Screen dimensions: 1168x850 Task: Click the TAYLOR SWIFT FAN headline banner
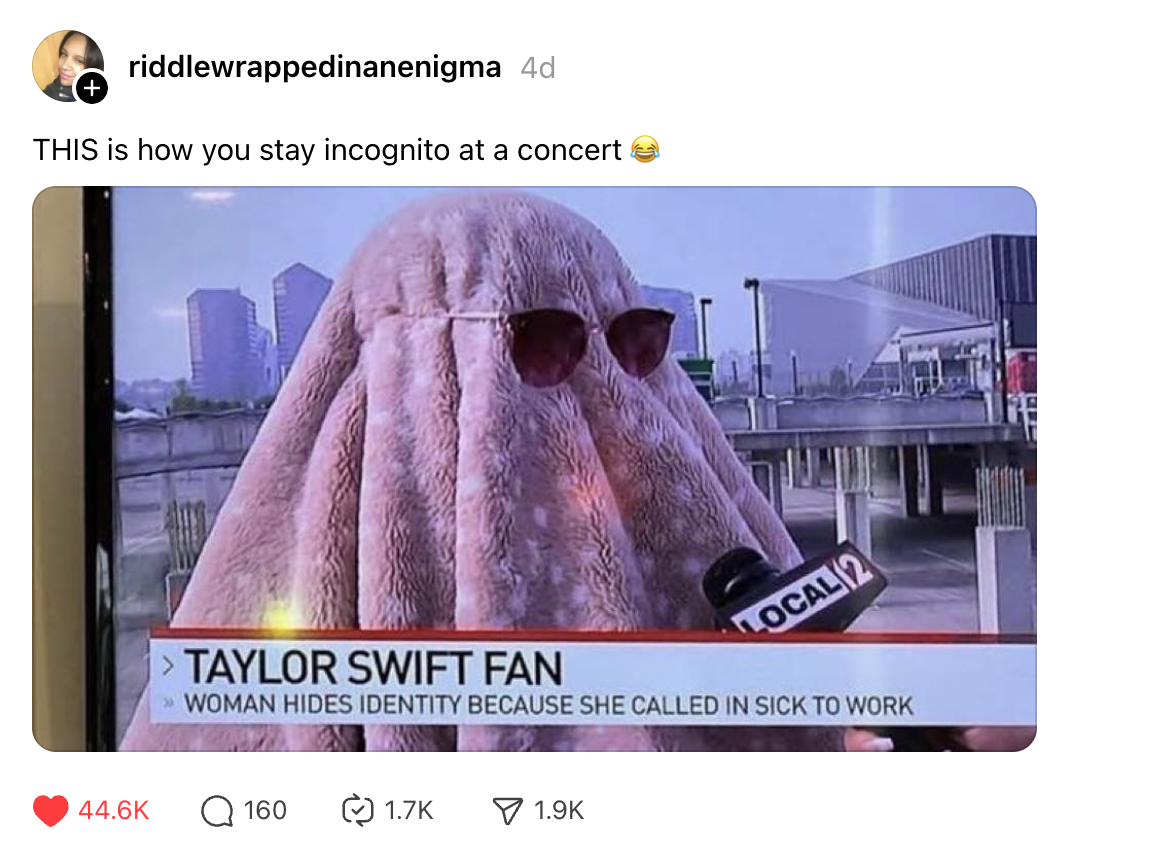point(373,667)
